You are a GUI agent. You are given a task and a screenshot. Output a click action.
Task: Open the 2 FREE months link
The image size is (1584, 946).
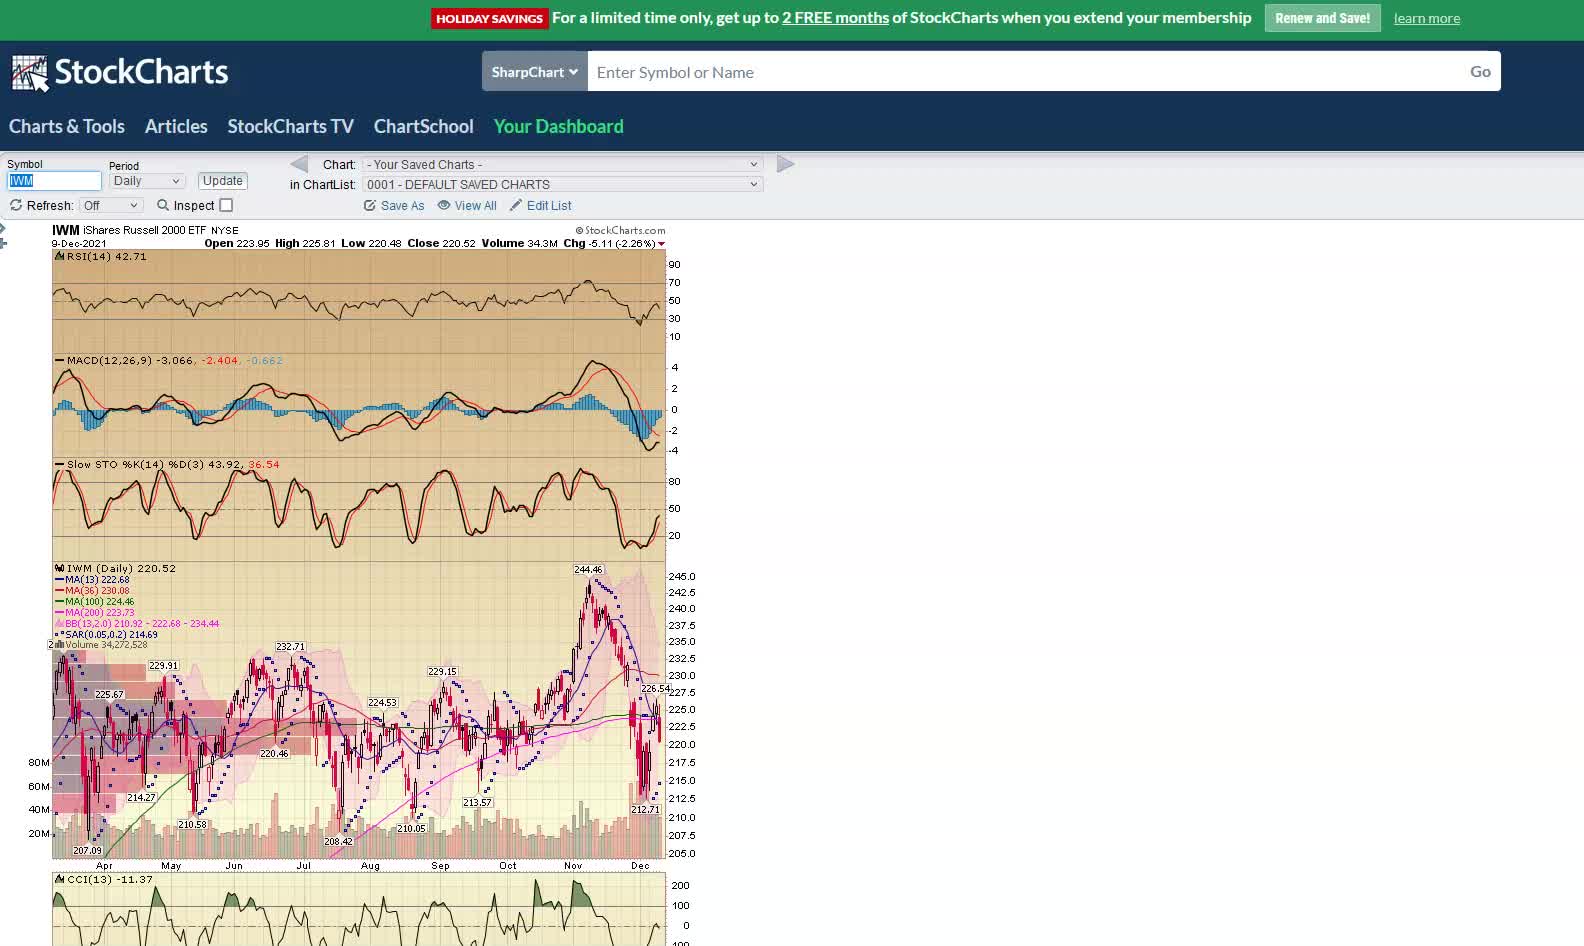(x=835, y=18)
